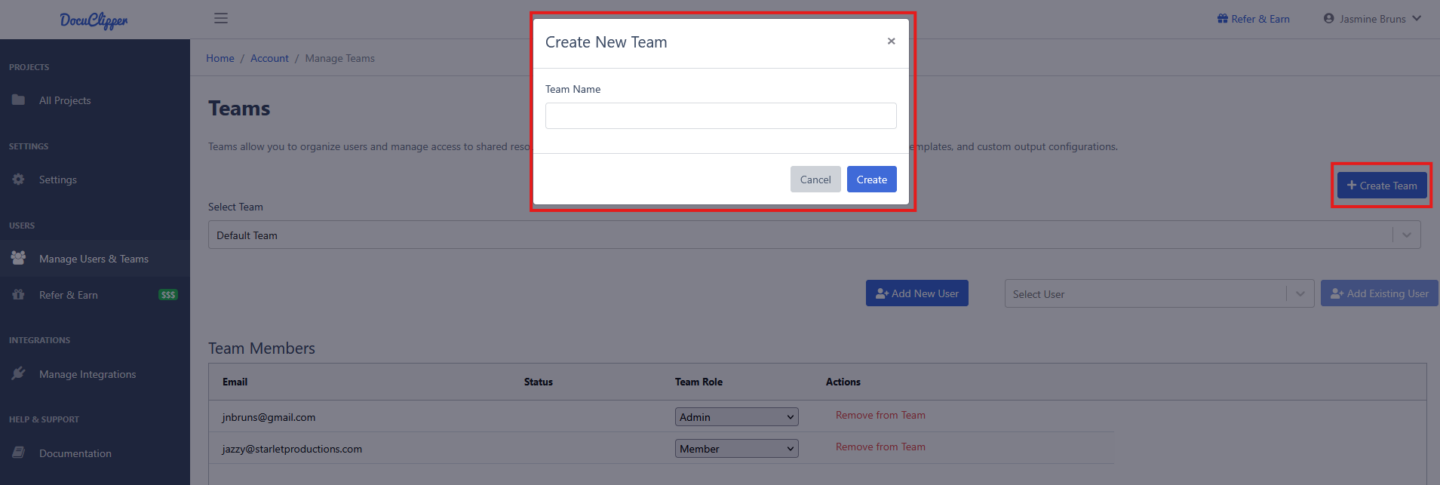The image size is (1440, 485).
Task: Close the Create New Team dialog
Action: pos(891,42)
